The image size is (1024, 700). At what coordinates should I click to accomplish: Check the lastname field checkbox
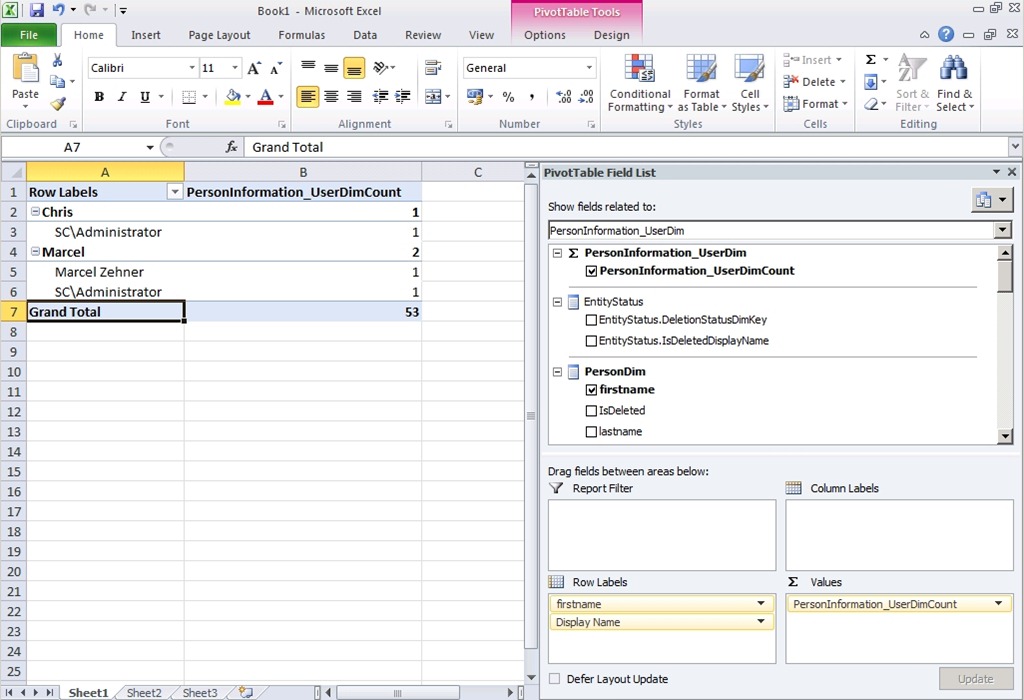[591, 432]
